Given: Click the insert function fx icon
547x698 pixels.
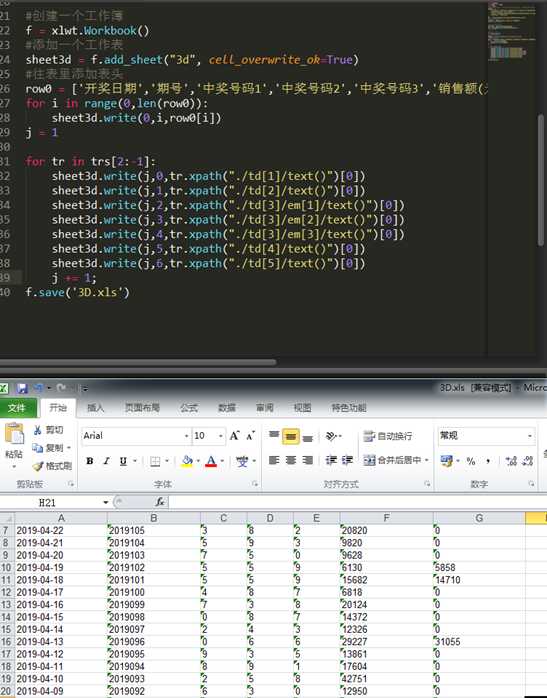Looking at the screenshot, I should [160, 502].
